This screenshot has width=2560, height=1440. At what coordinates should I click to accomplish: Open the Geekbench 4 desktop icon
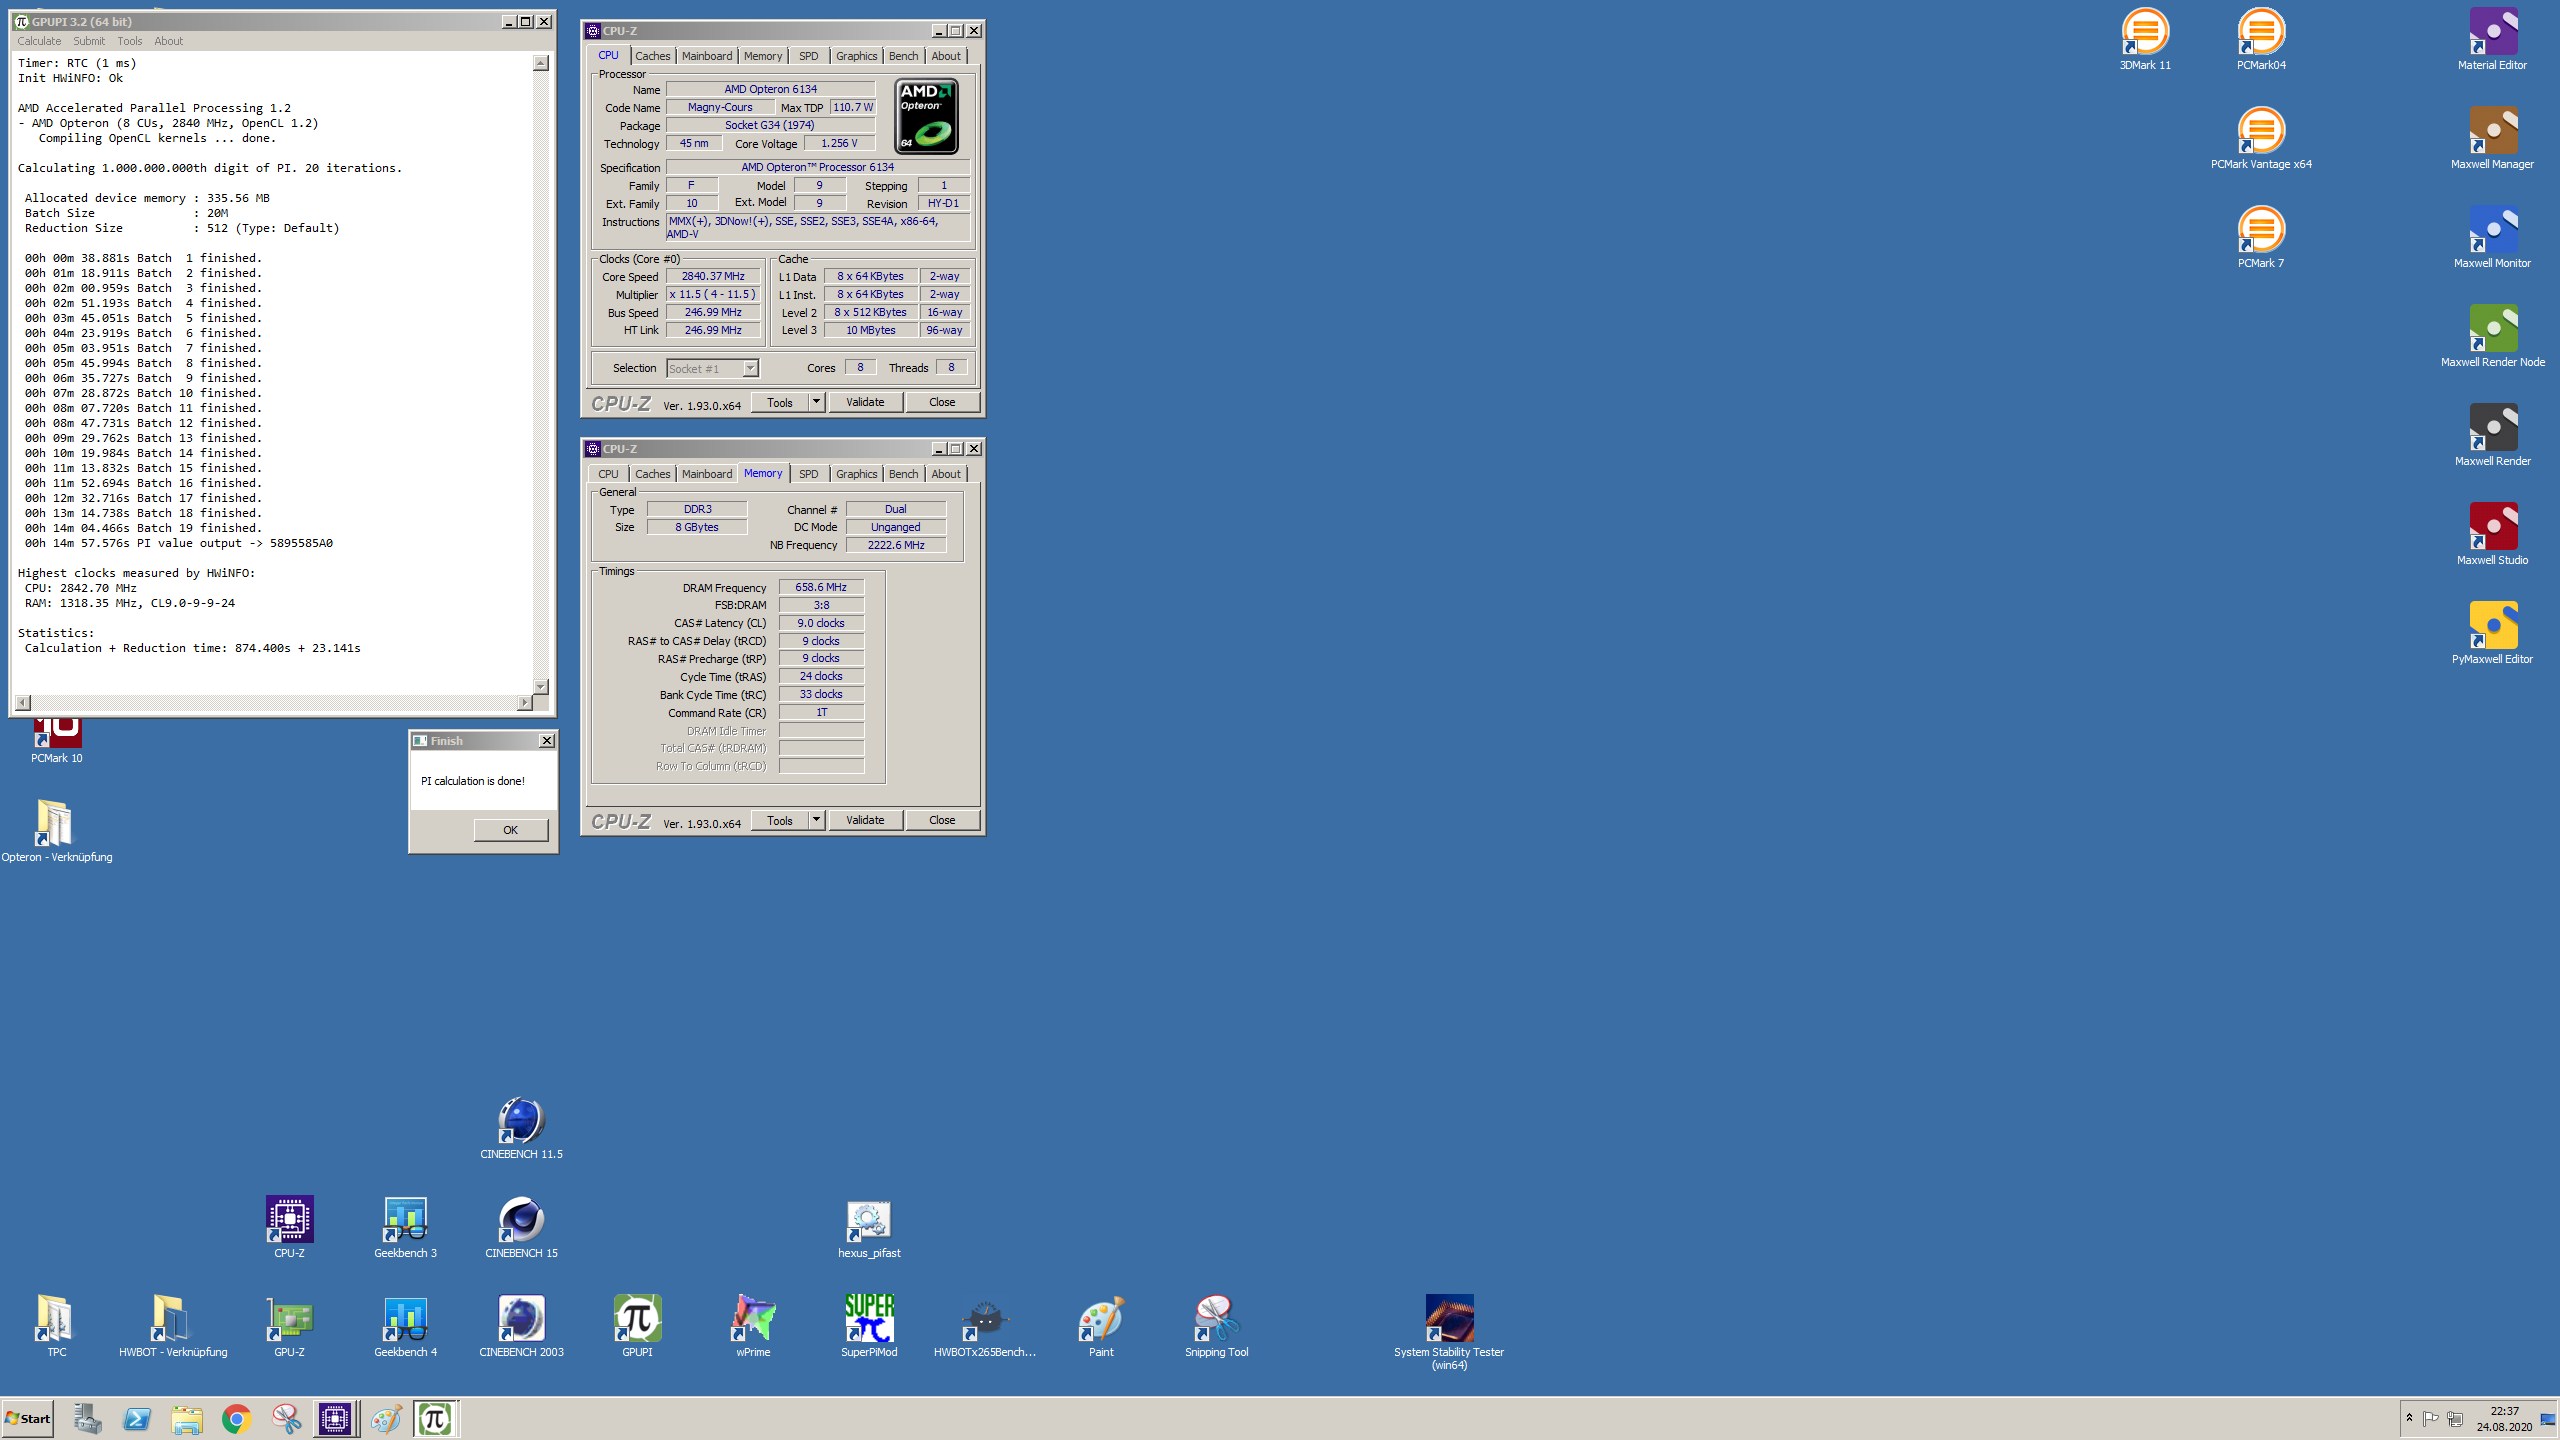(405, 1326)
